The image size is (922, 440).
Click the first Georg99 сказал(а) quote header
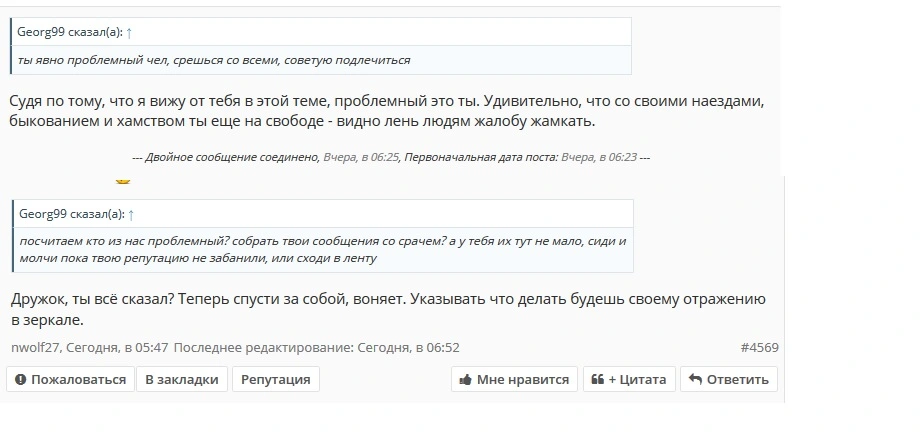point(70,33)
